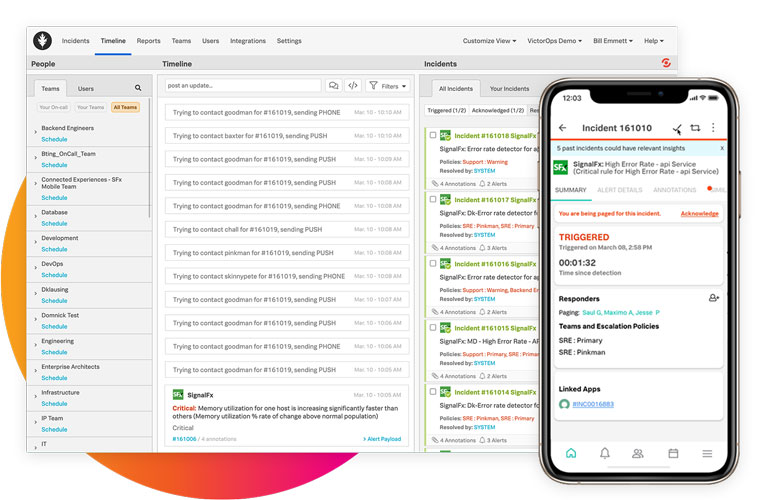Image resolution: width=760 pixels, height=500 pixels.
Task: Click timeline entry contacting skinnypete via PHONE
Action: point(287,276)
